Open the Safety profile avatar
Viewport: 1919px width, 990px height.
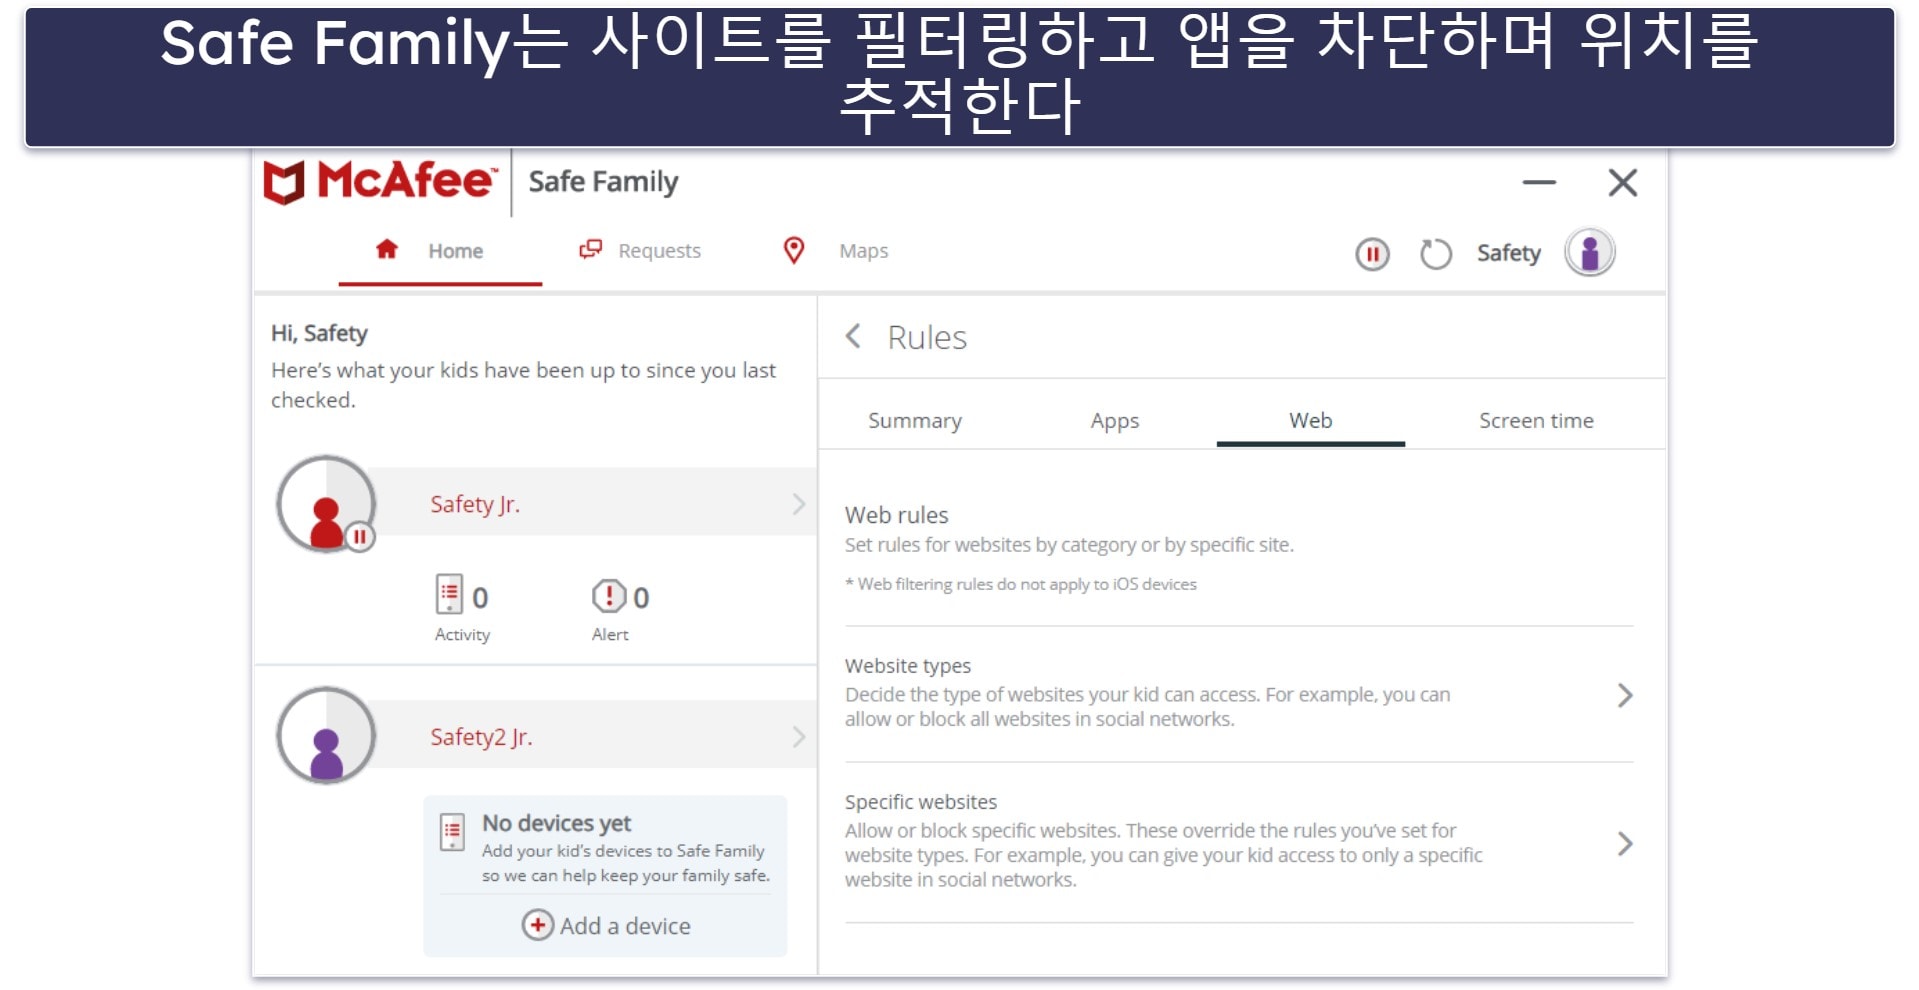pyautogui.click(x=1590, y=252)
